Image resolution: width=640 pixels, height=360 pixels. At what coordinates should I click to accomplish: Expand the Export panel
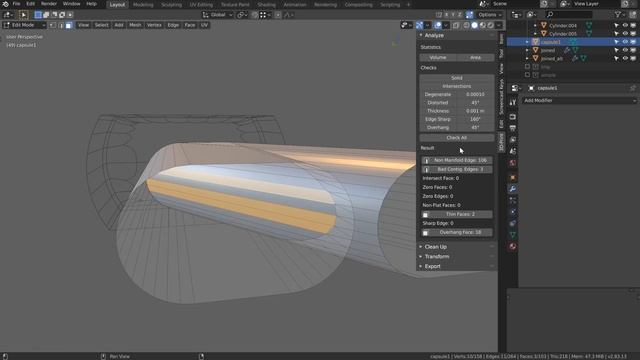pyautogui.click(x=432, y=267)
